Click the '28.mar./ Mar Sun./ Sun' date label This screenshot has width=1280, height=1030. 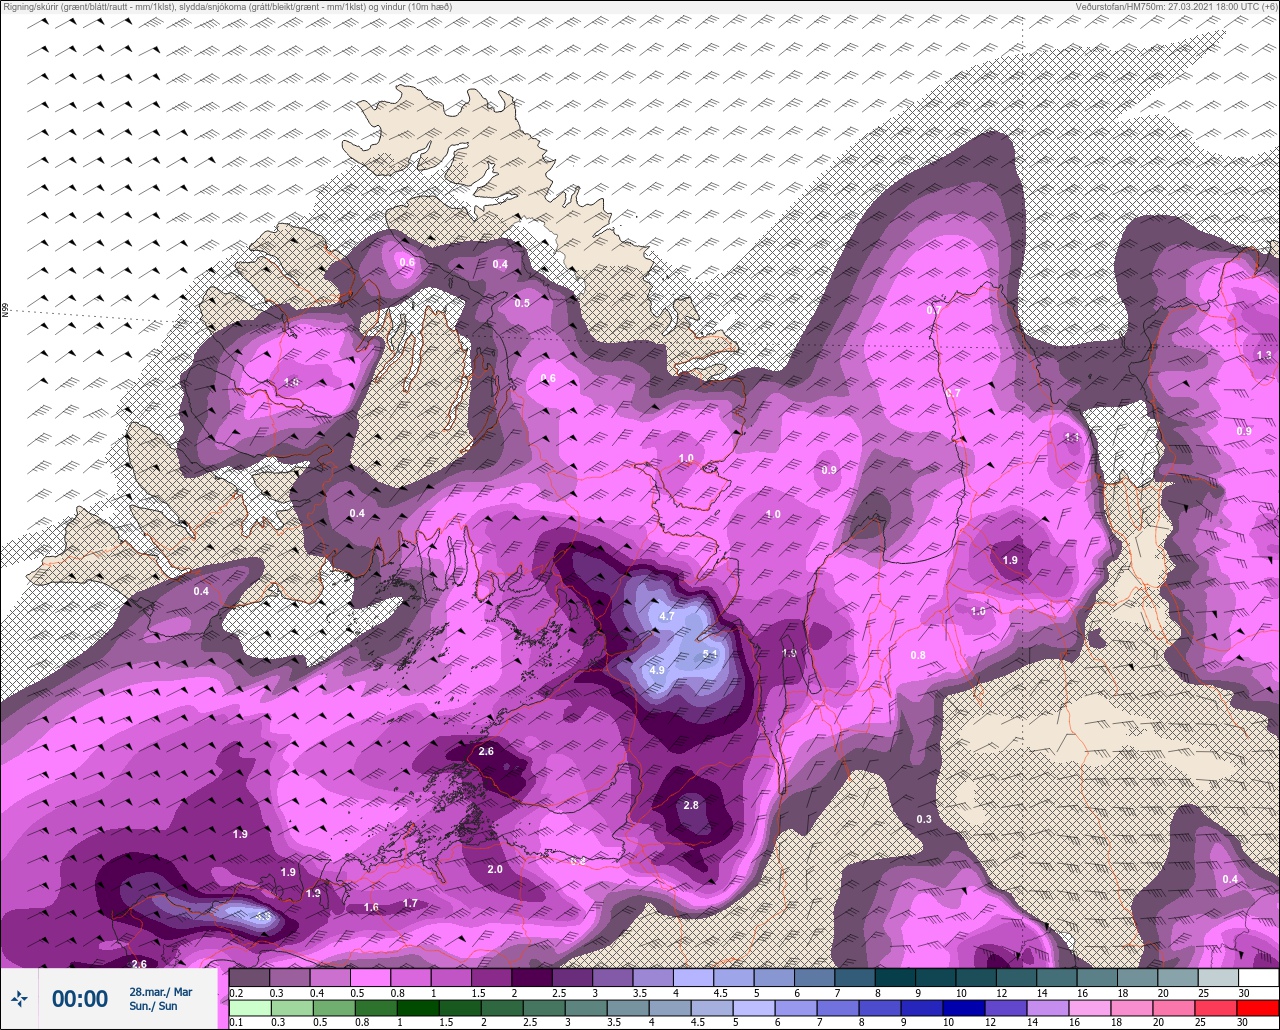click(161, 999)
